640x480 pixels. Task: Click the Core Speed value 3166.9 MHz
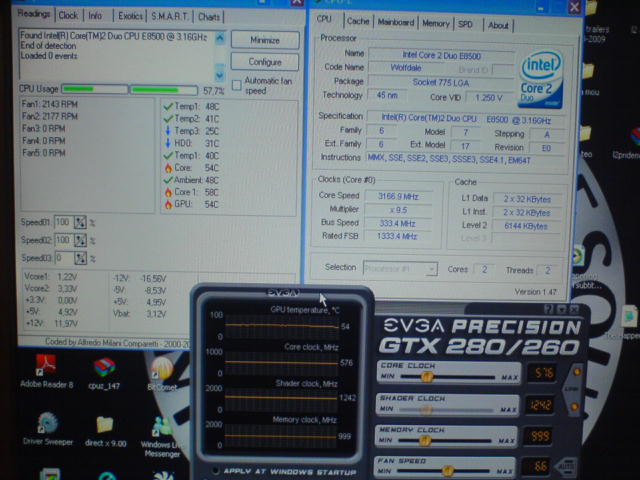pos(398,196)
